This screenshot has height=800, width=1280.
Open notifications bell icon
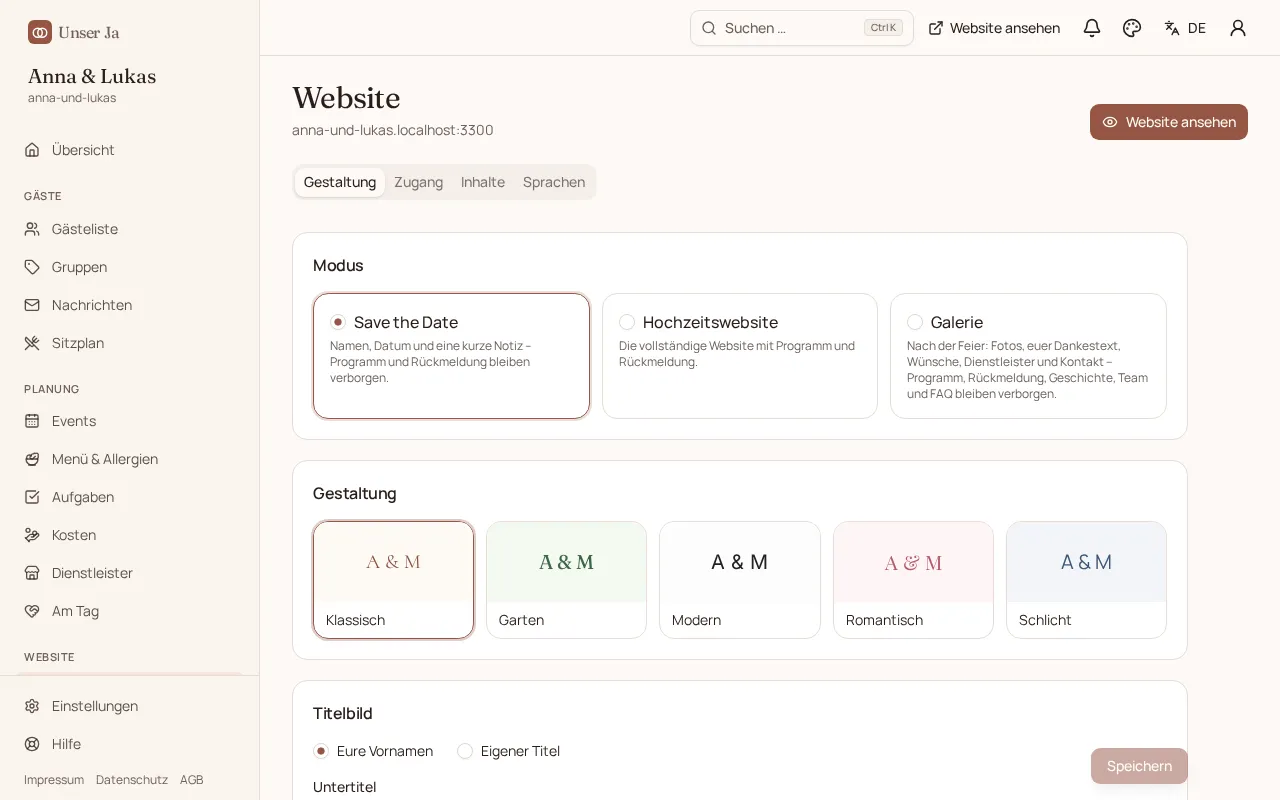click(1092, 28)
